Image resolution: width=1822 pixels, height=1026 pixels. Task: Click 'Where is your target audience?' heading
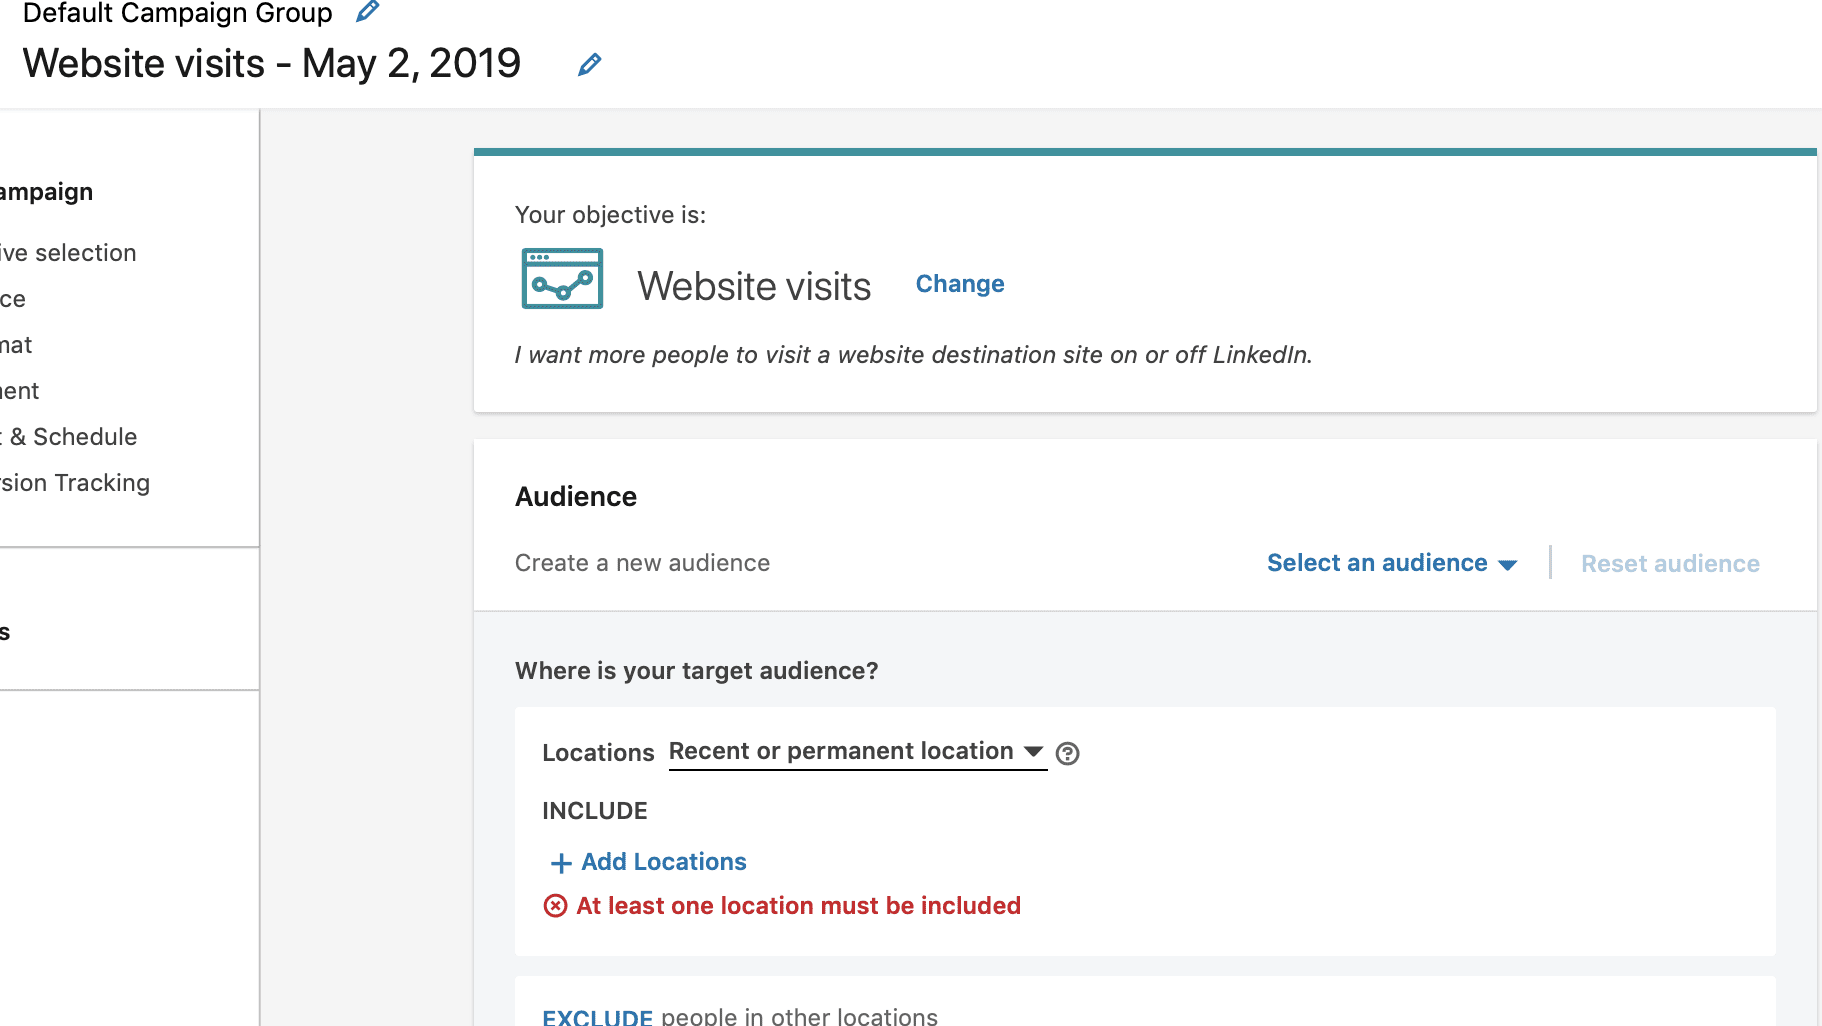[x=697, y=671]
